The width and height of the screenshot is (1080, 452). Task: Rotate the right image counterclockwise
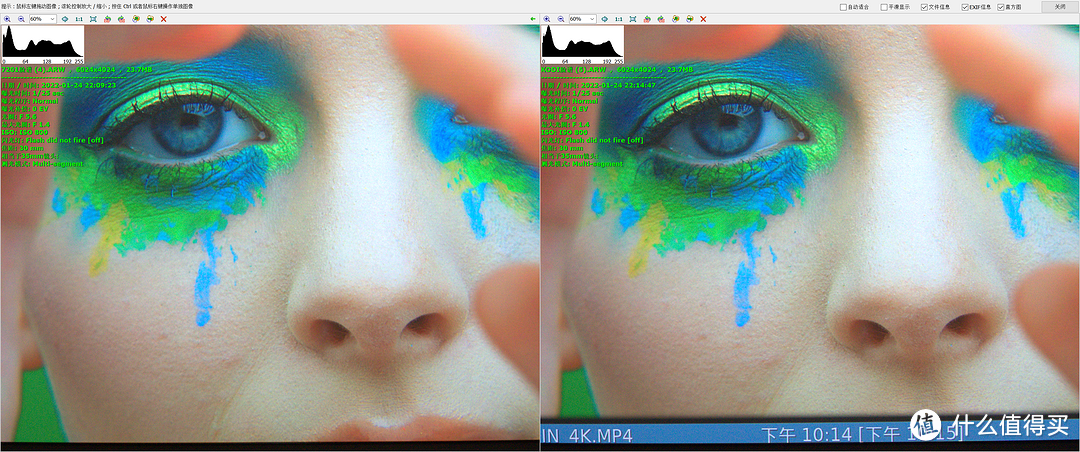[x=647, y=19]
